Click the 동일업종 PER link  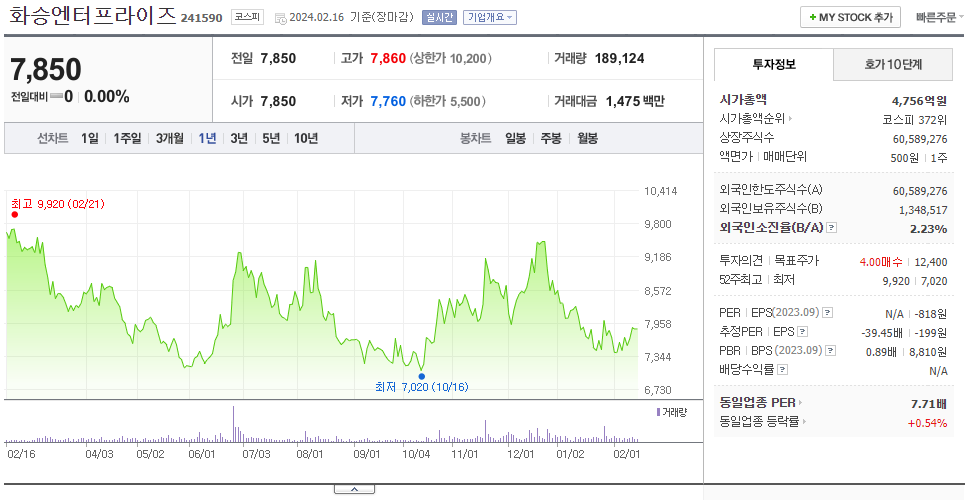(x=757, y=403)
